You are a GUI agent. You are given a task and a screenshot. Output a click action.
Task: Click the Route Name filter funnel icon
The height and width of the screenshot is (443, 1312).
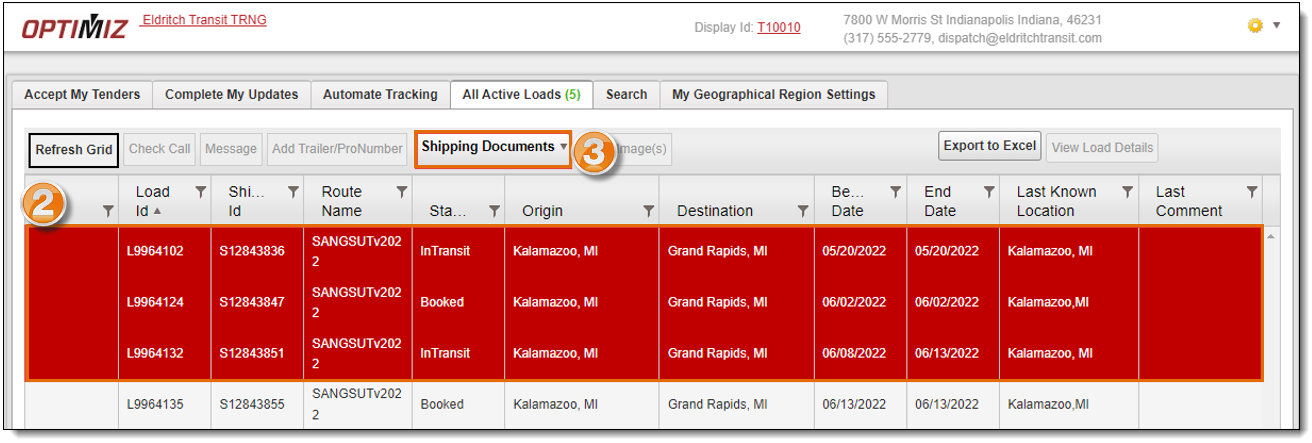coord(401,192)
